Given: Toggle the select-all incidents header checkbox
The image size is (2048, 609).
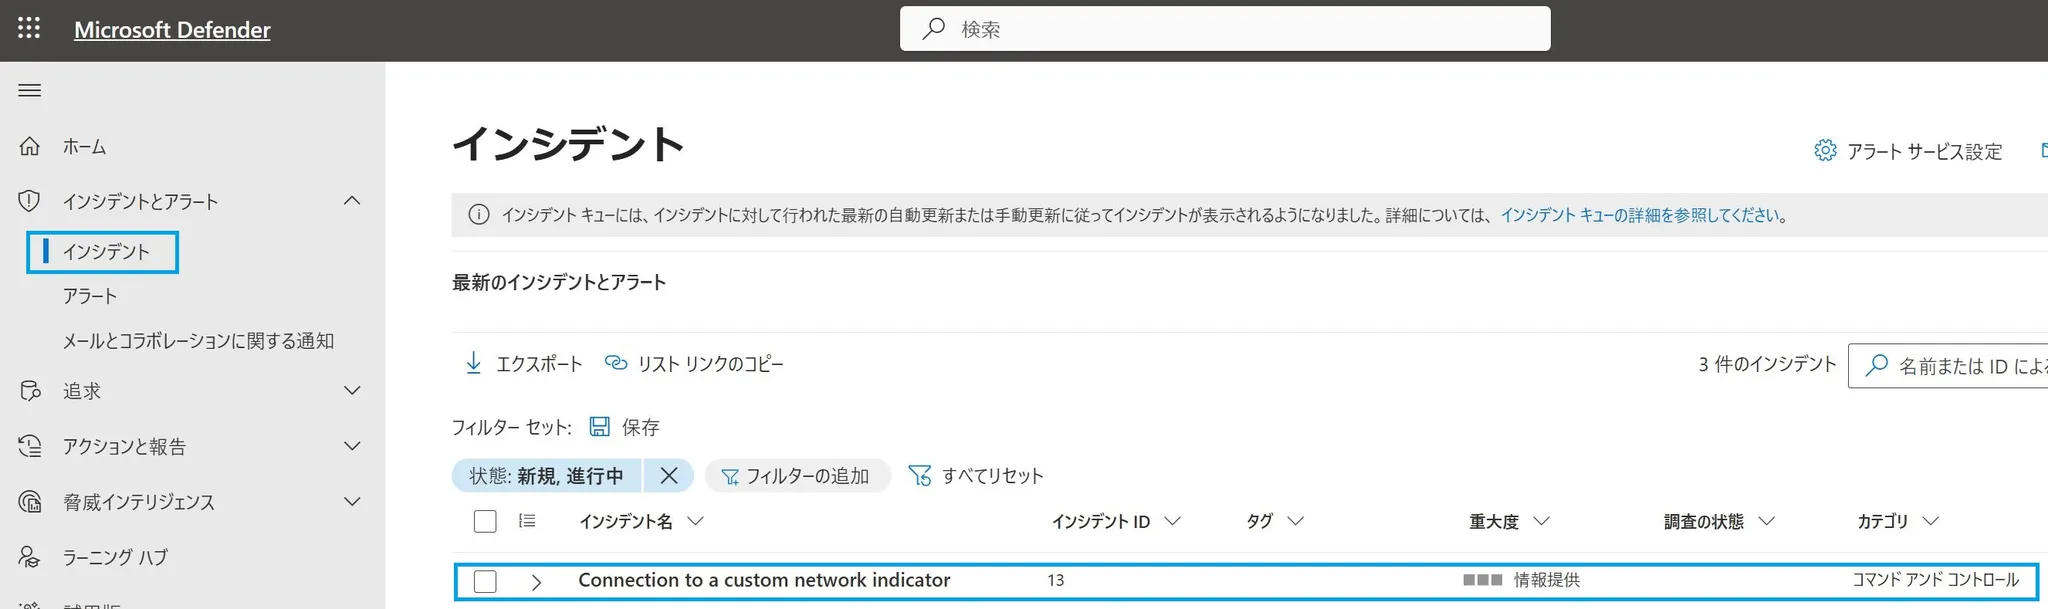Looking at the screenshot, I should click(x=485, y=522).
